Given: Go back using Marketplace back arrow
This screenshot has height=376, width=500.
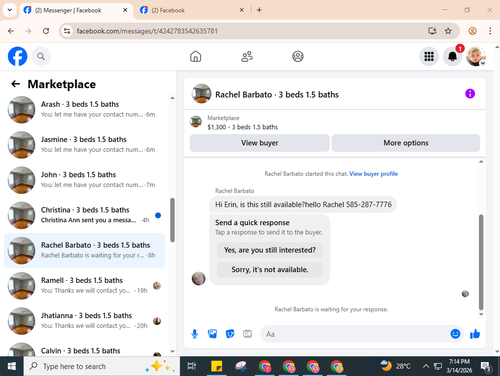Looking at the screenshot, I should (15, 84).
